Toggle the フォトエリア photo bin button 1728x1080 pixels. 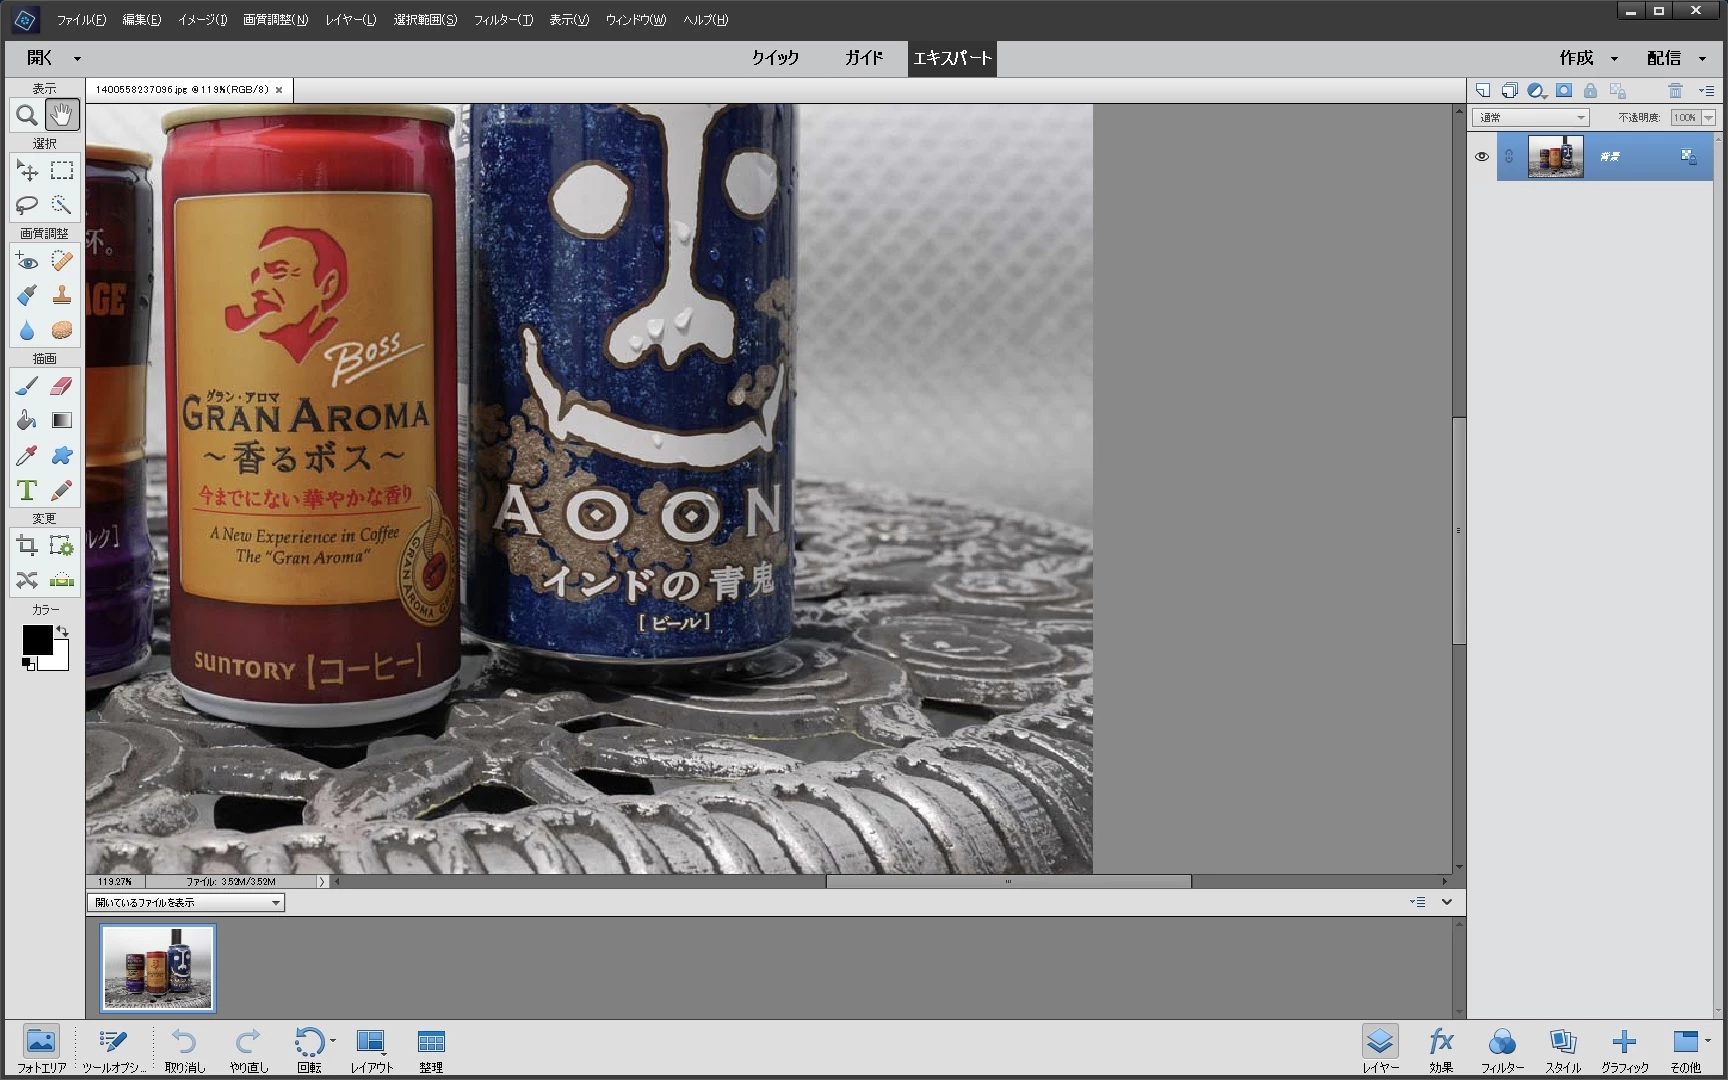[x=41, y=1049]
